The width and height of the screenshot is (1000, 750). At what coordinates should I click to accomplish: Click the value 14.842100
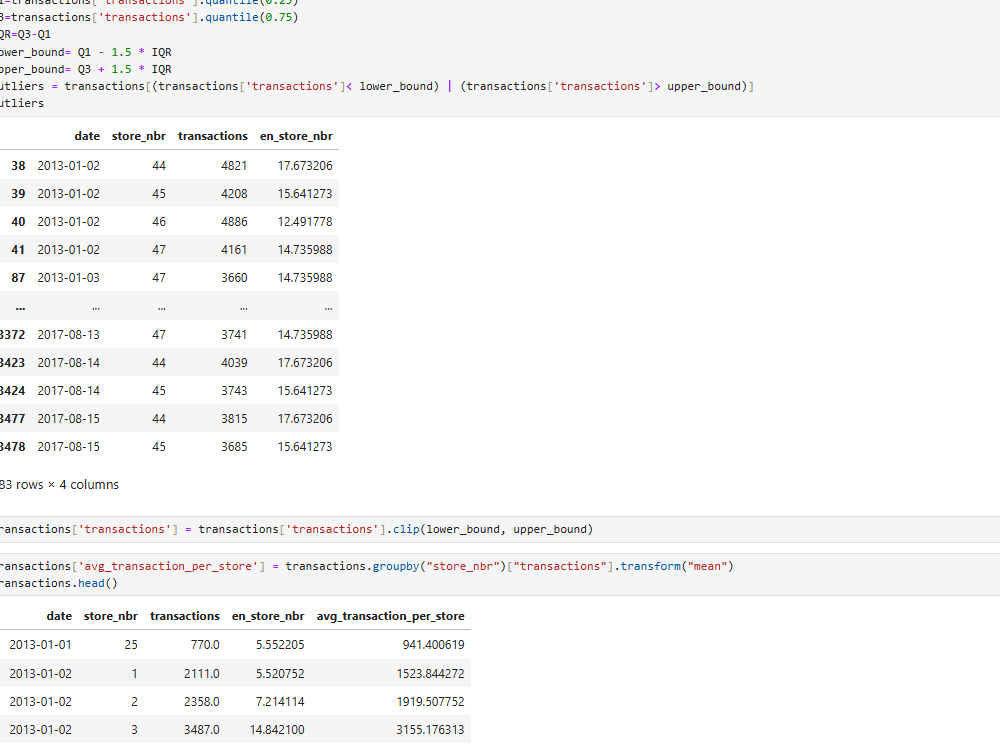(x=277, y=730)
